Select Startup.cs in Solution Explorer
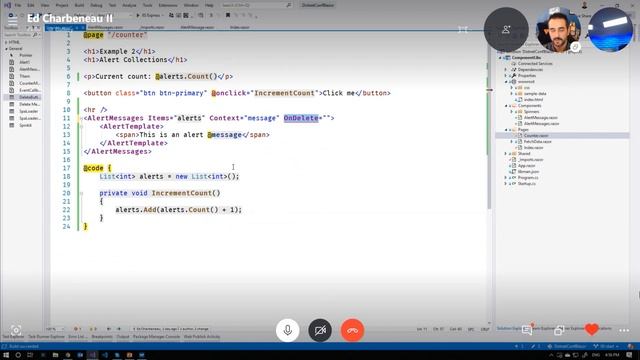The width and height of the screenshot is (640, 360). 527,184
